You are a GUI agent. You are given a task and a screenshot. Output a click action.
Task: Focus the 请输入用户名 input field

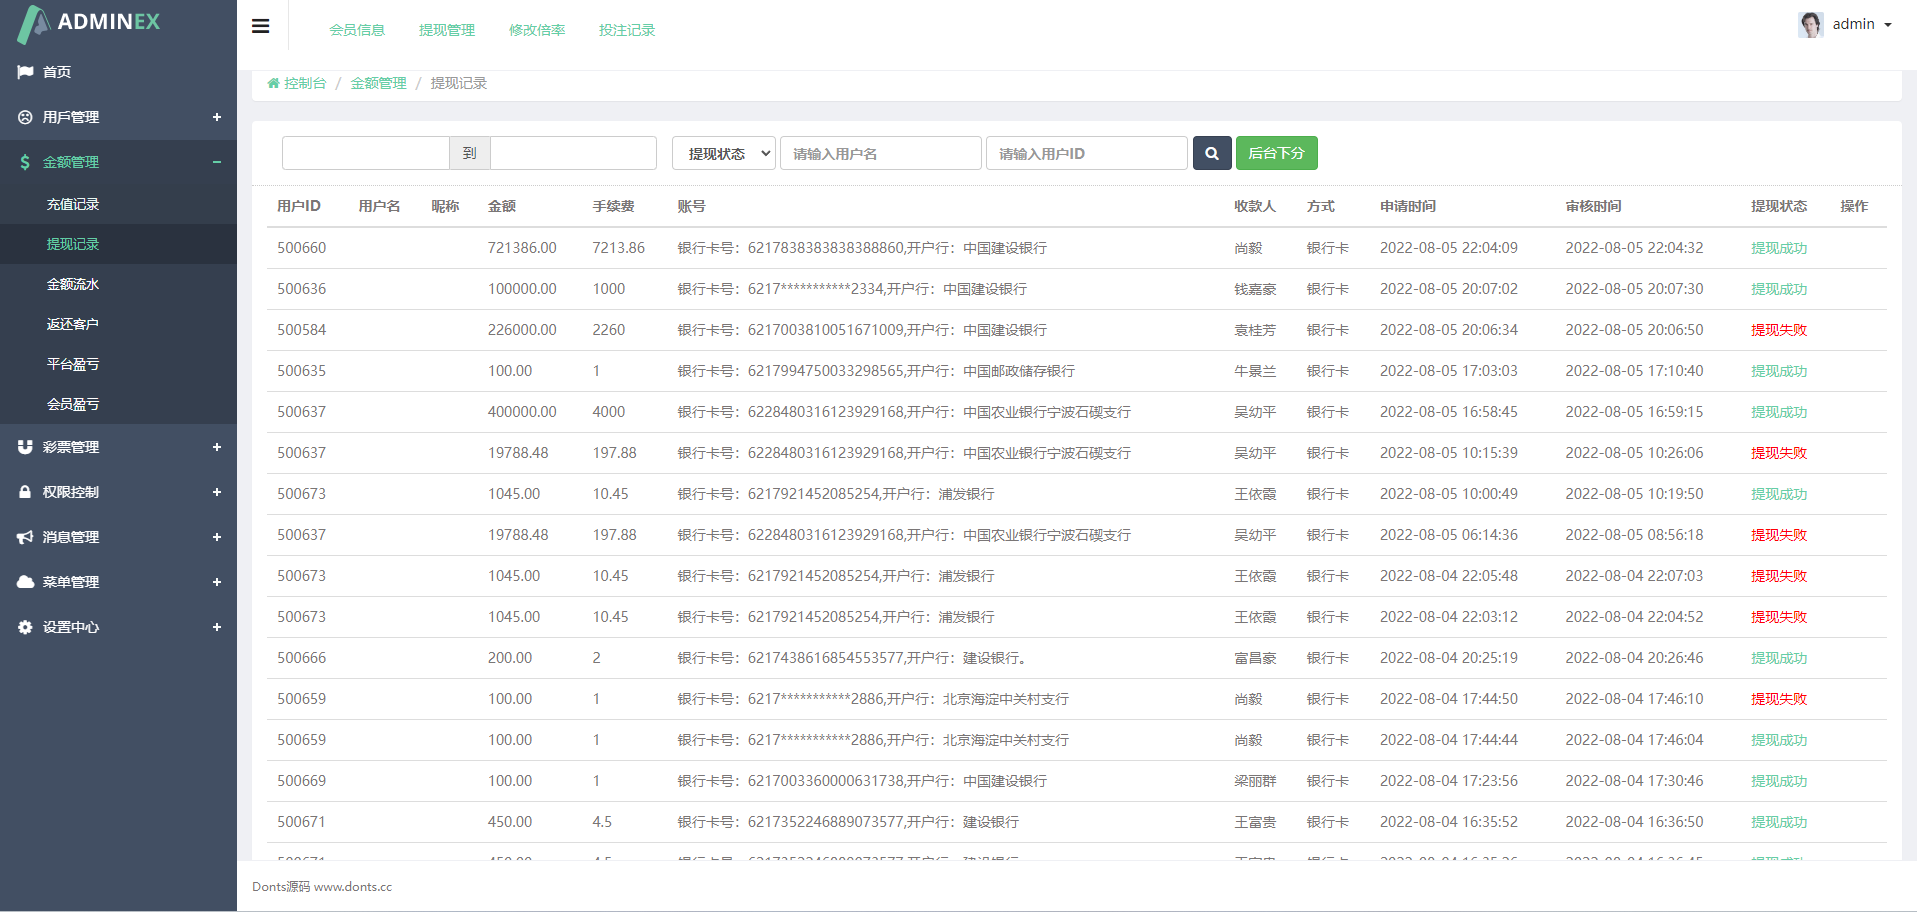pos(880,153)
